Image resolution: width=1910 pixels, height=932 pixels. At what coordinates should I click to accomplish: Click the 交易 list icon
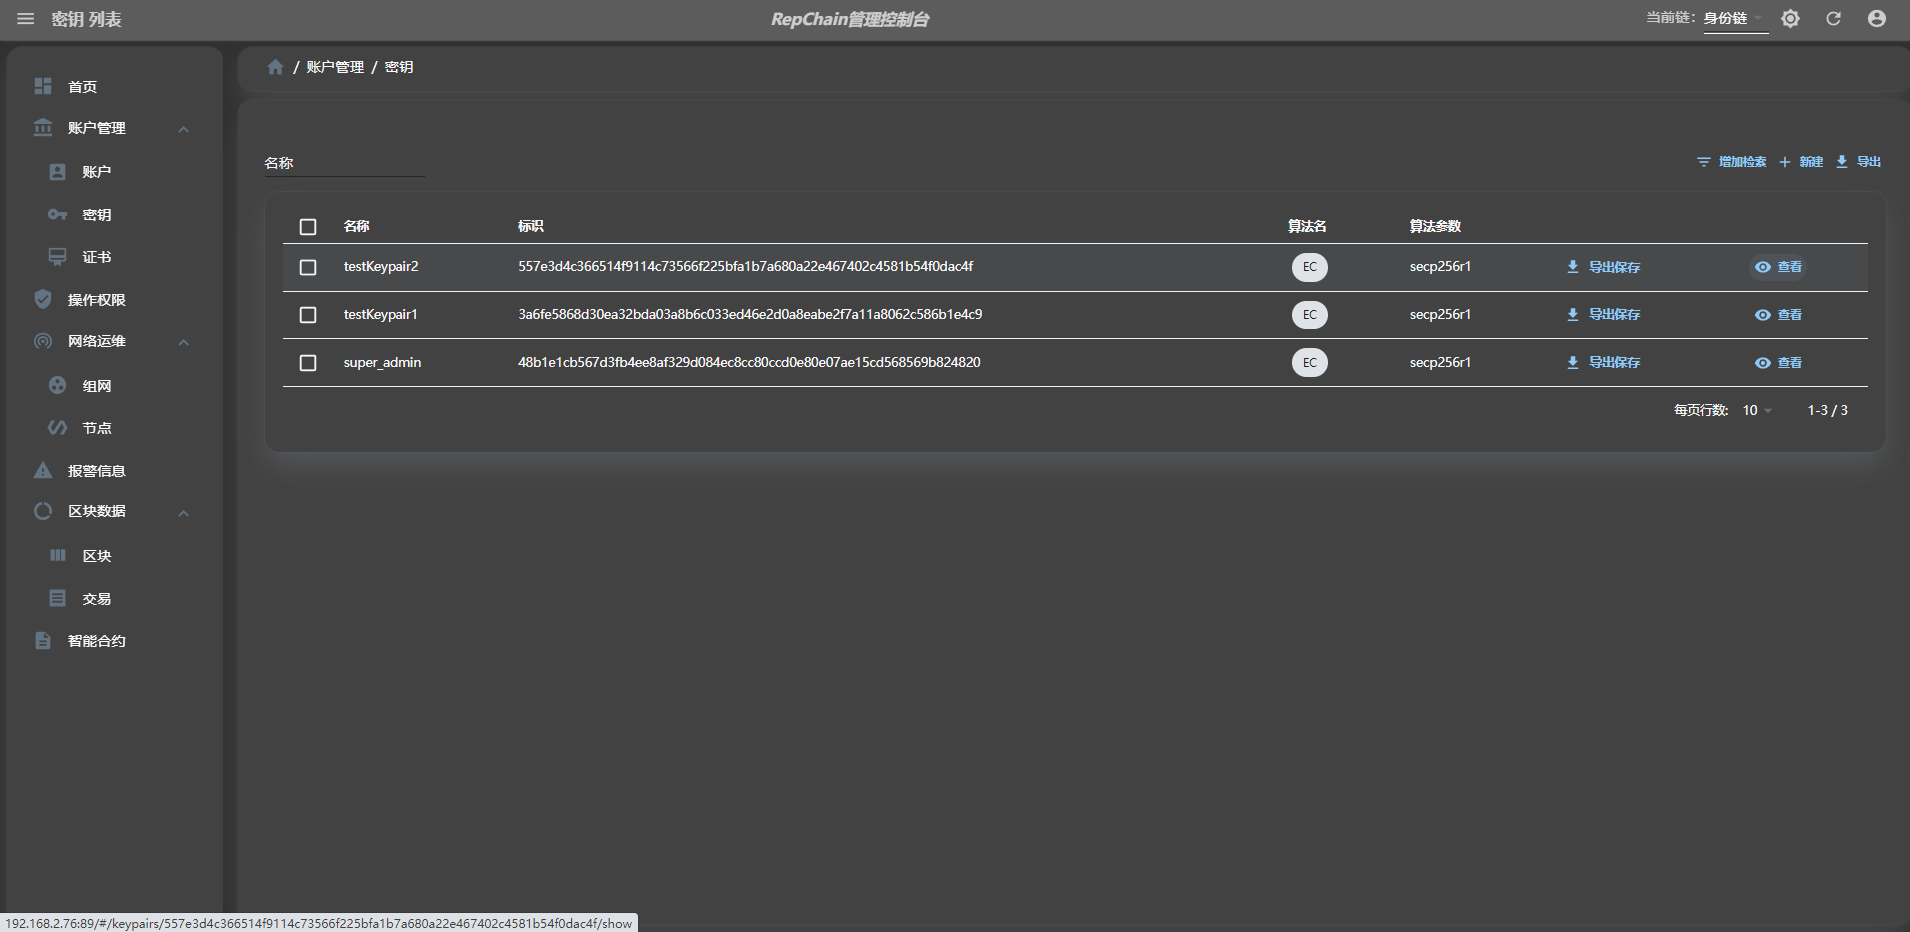pyautogui.click(x=58, y=598)
